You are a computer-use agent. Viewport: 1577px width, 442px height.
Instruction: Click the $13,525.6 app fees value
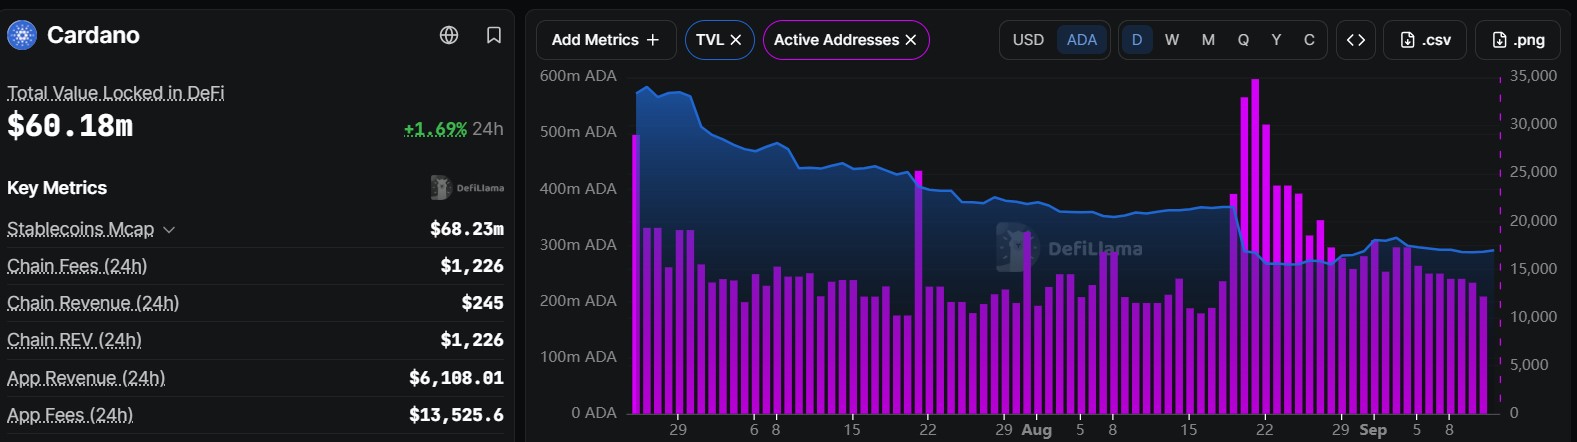tap(456, 415)
